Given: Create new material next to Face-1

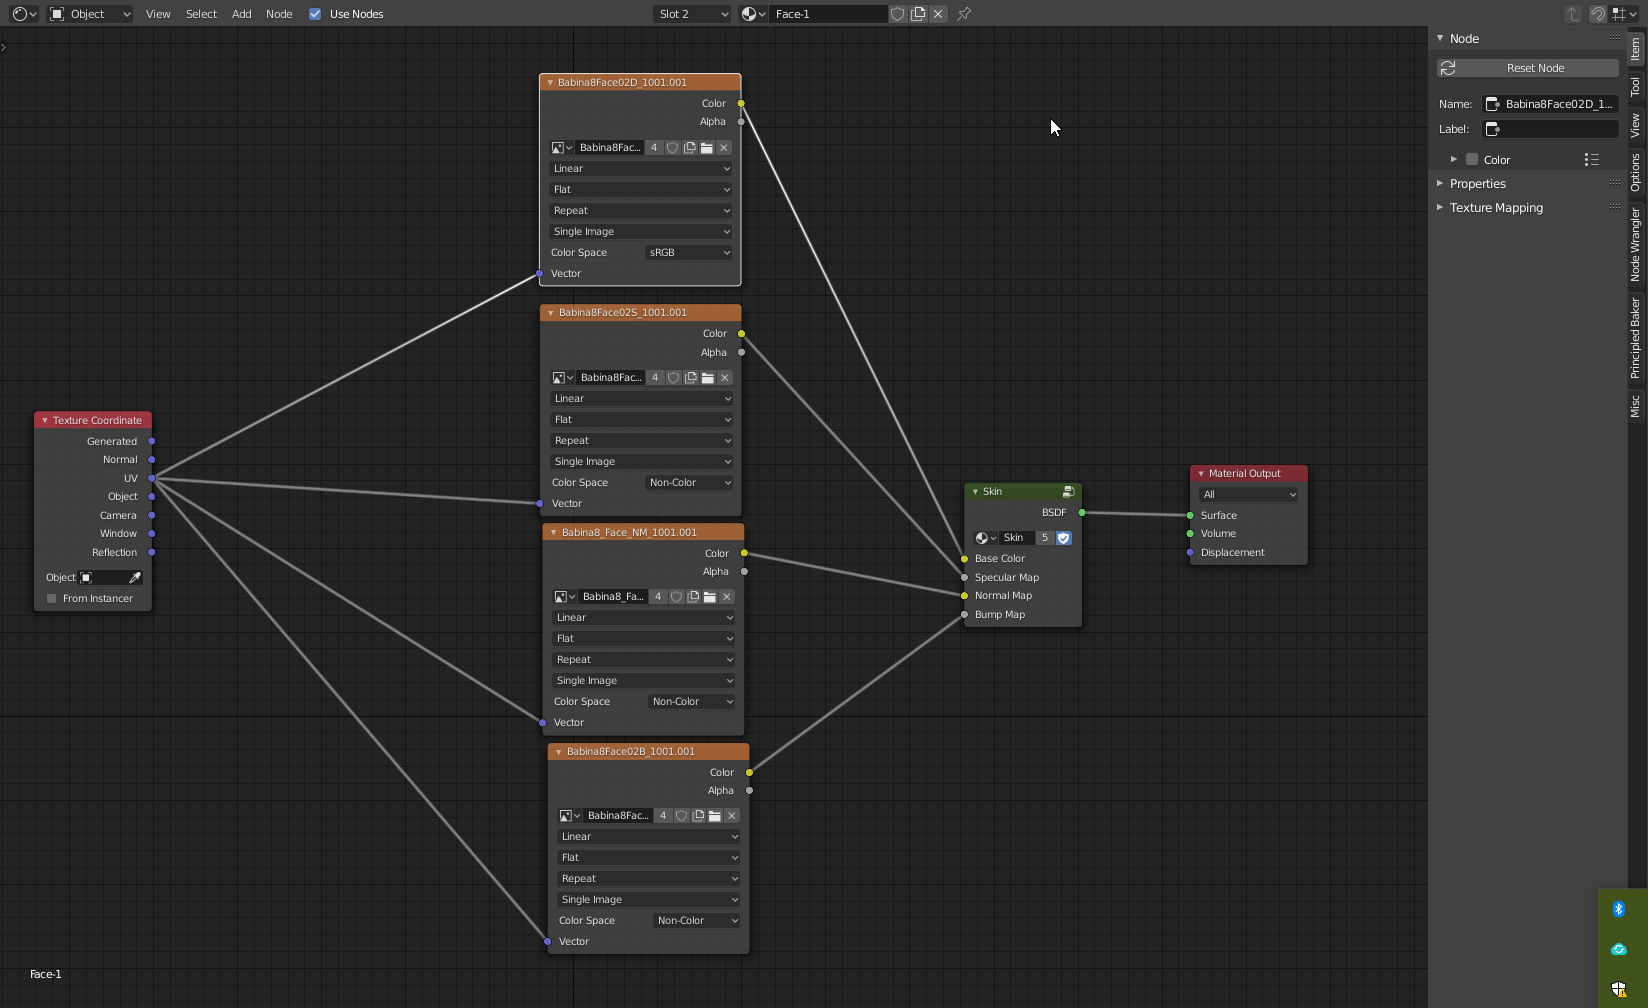Looking at the screenshot, I should [x=918, y=14].
